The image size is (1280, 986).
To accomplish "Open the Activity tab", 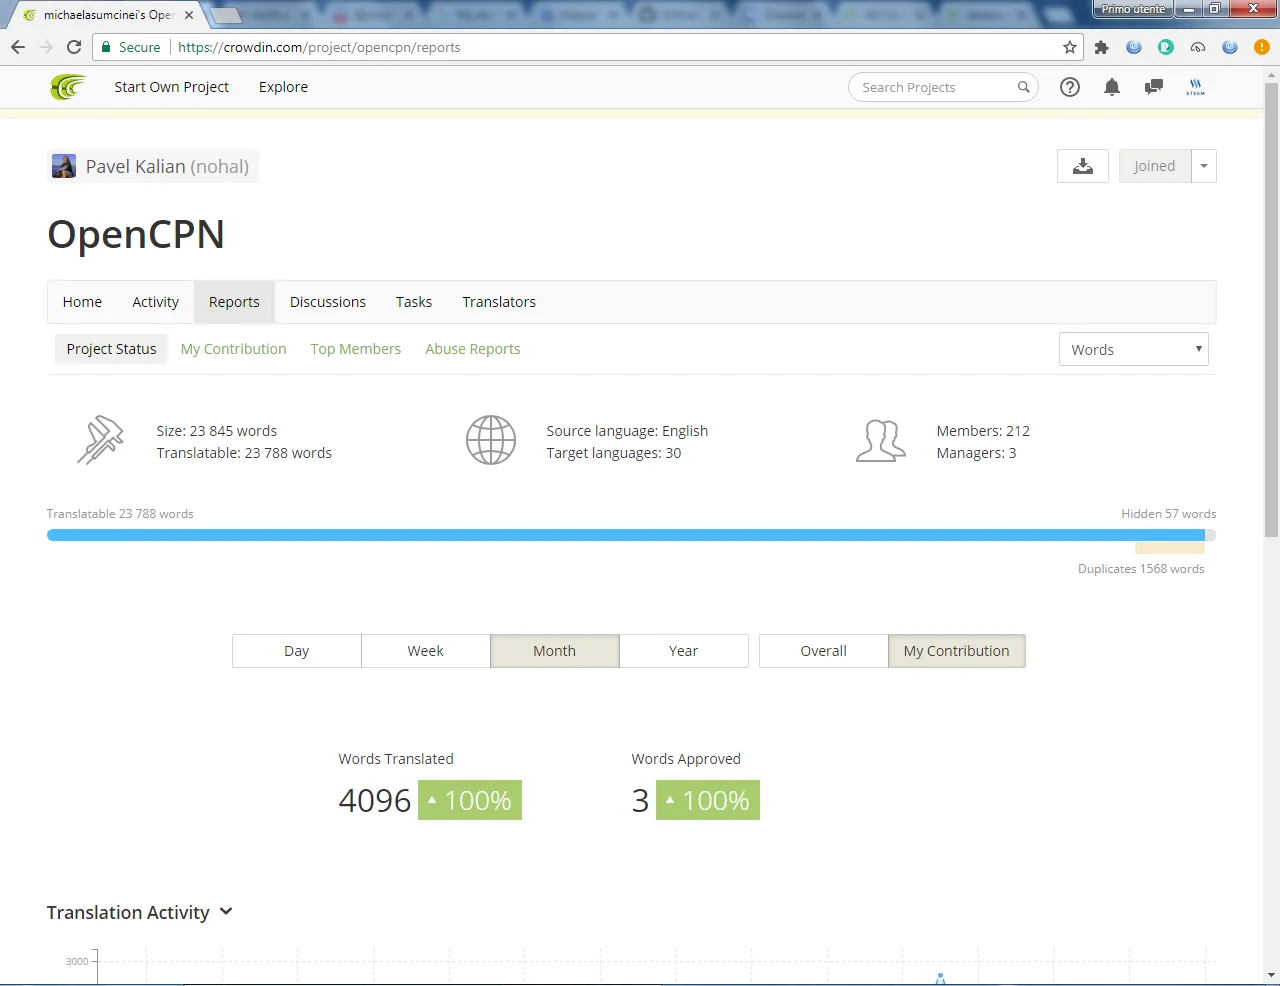I will tap(156, 302).
